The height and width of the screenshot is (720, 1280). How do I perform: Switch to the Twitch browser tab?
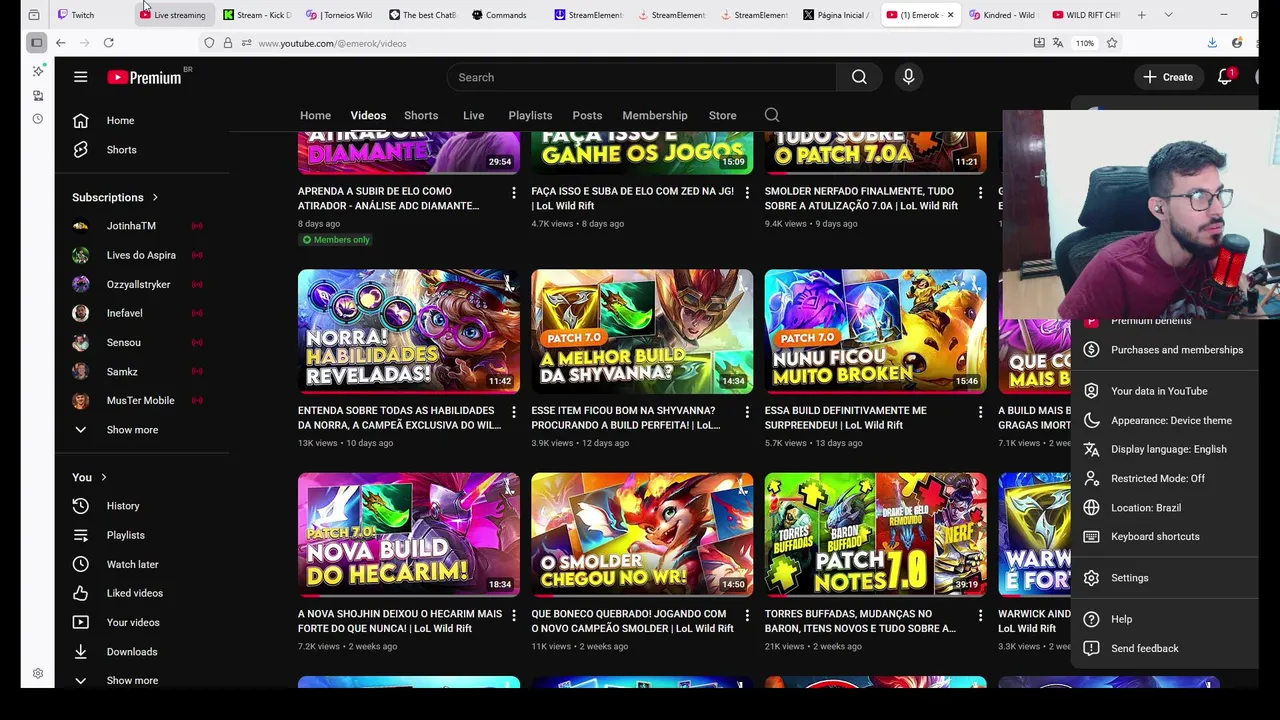(90, 15)
